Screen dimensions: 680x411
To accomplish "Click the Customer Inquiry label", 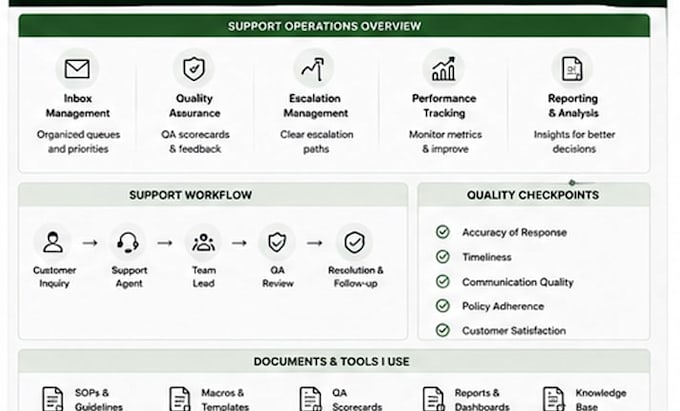I will point(54,277).
